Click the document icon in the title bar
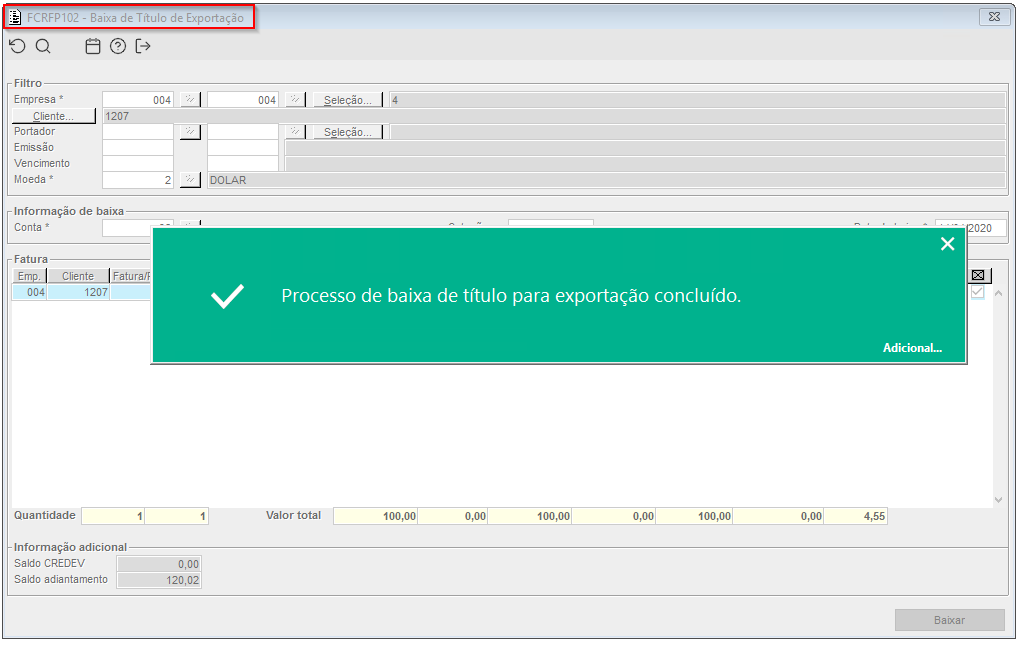This screenshot has width=1022, height=645. coord(15,18)
